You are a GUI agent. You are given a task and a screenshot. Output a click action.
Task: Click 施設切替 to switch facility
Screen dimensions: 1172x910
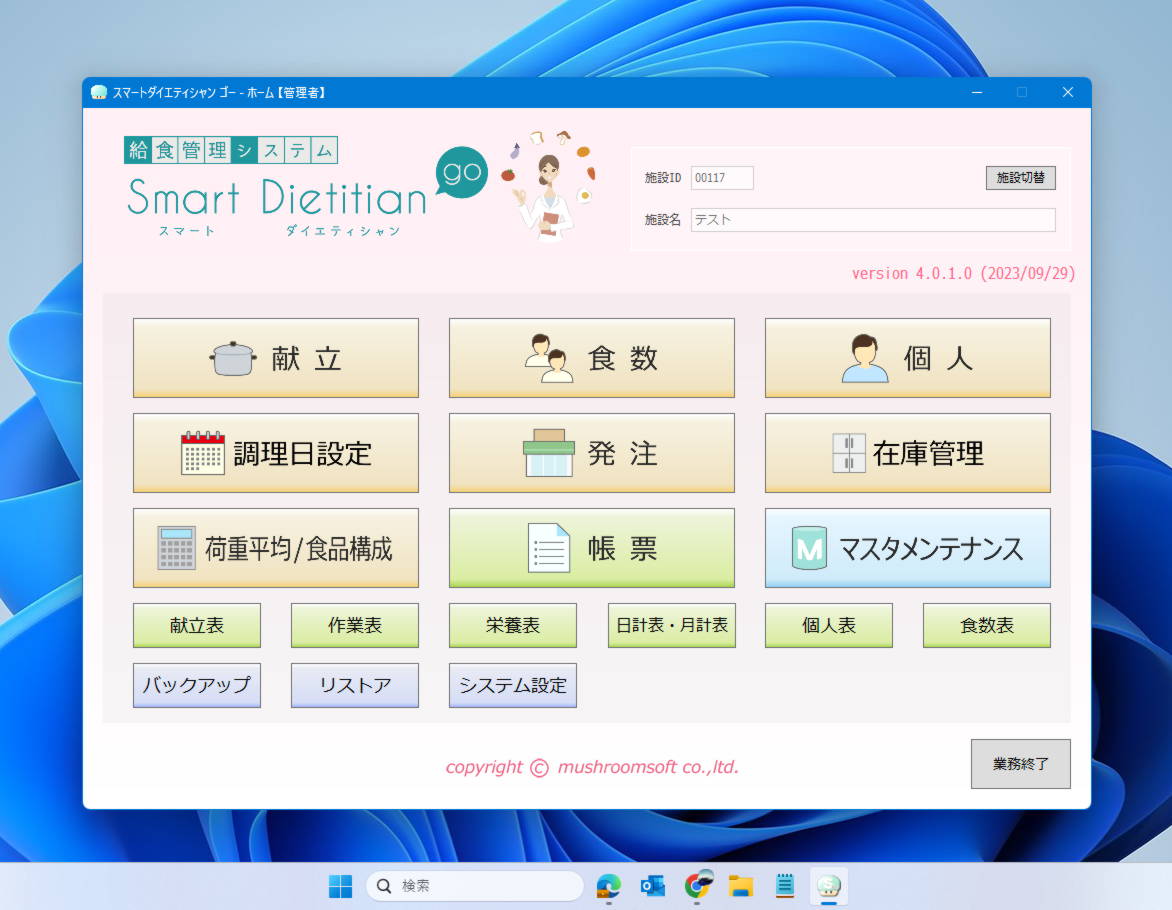pos(1020,178)
